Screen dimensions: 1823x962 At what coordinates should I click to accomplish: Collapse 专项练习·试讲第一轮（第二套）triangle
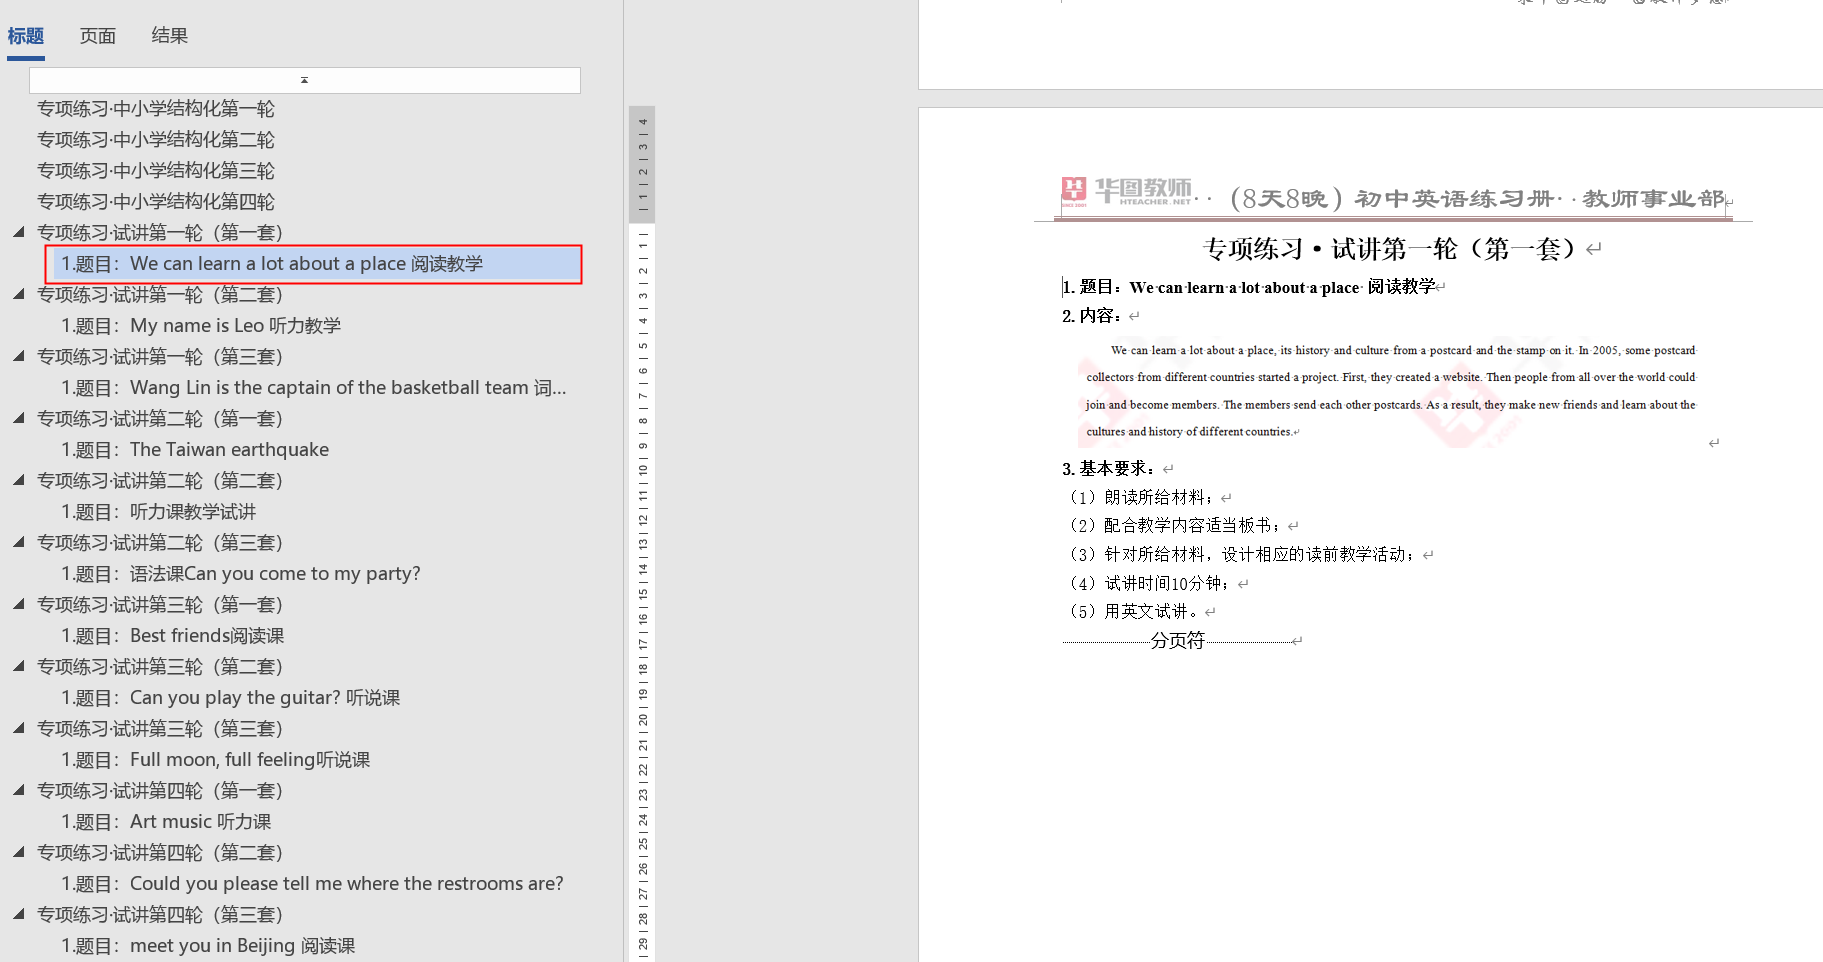[19, 294]
